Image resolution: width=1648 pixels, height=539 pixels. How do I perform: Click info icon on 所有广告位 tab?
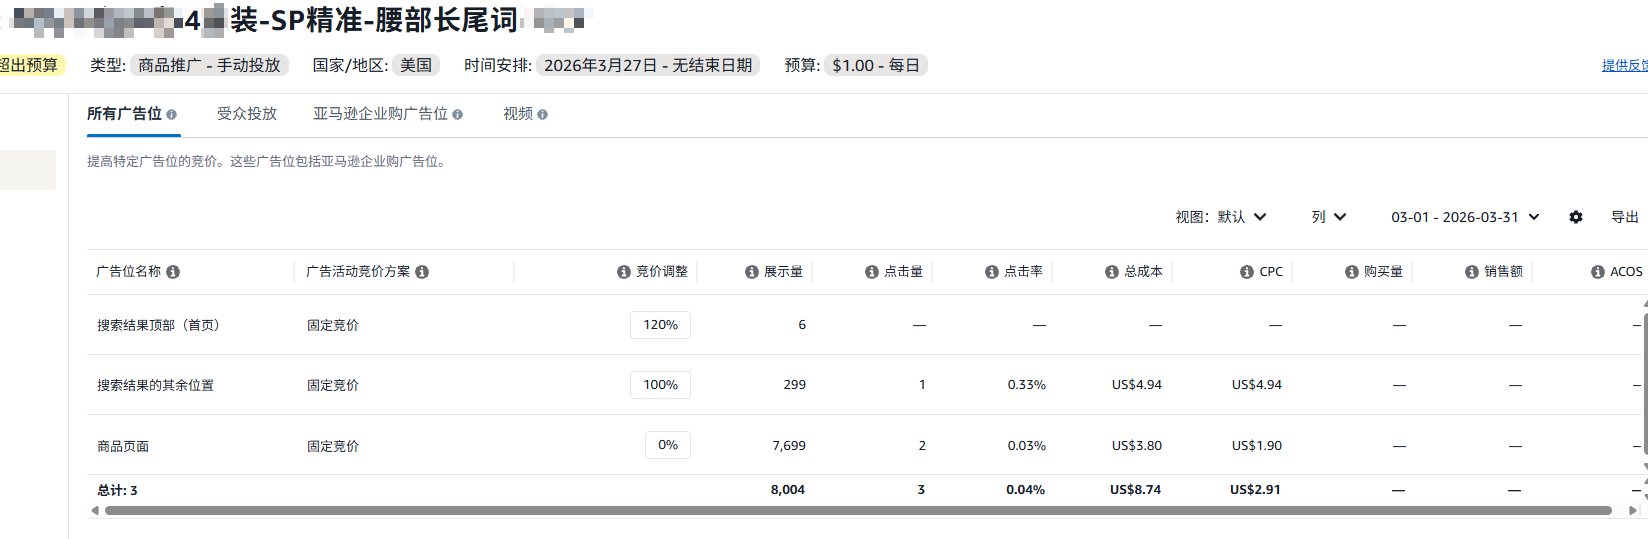click(x=171, y=115)
